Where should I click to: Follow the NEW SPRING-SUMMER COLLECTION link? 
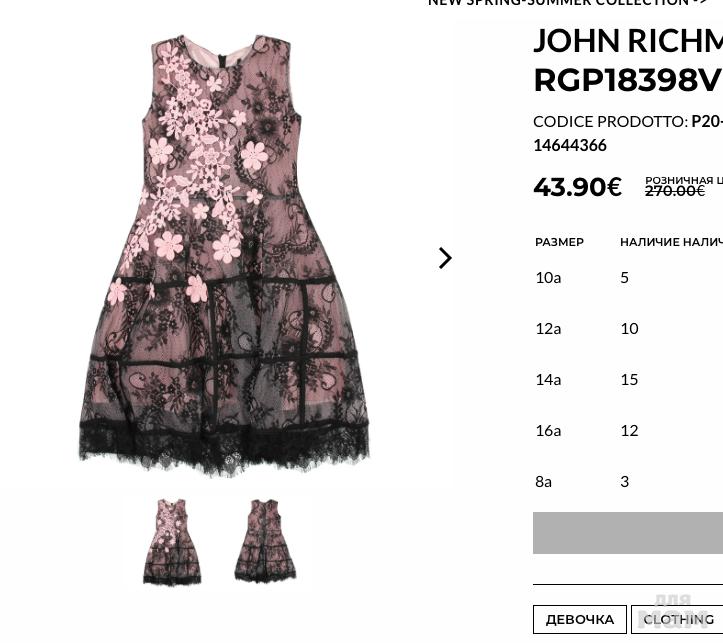point(567,3)
